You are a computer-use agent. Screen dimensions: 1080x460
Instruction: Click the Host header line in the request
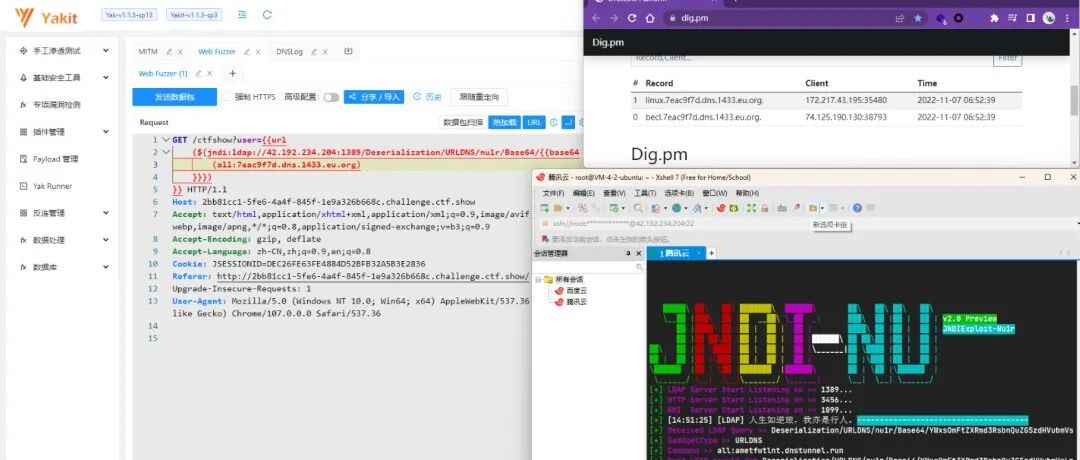[324, 202]
